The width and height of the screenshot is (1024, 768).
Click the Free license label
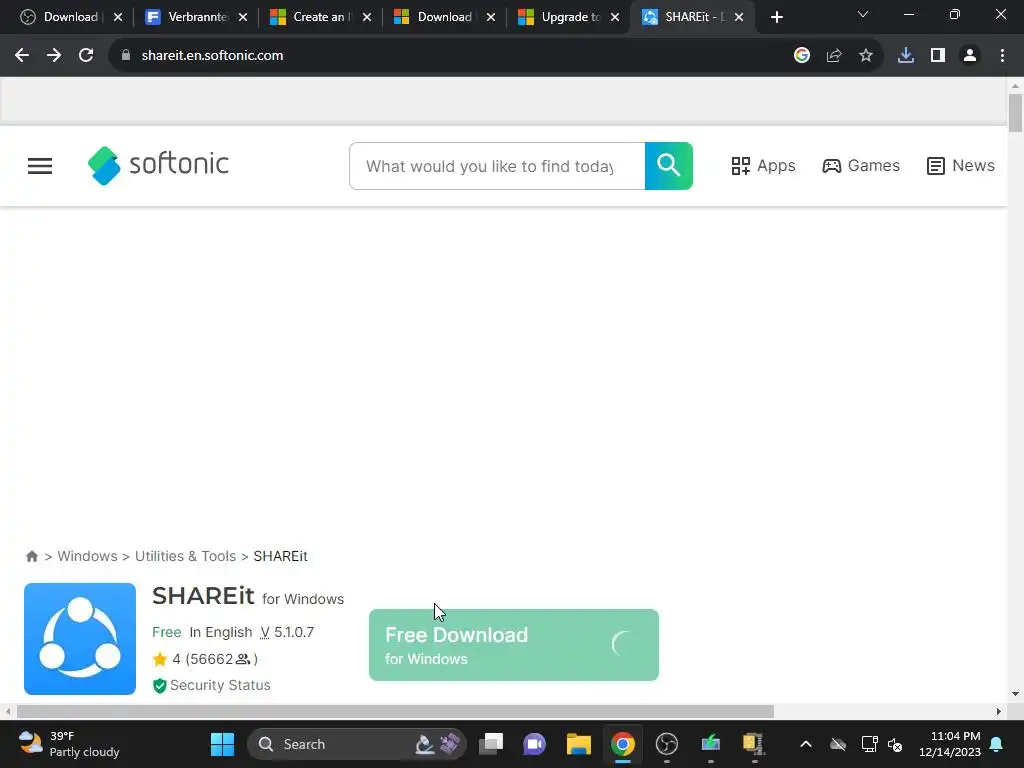click(x=167, y=632)
